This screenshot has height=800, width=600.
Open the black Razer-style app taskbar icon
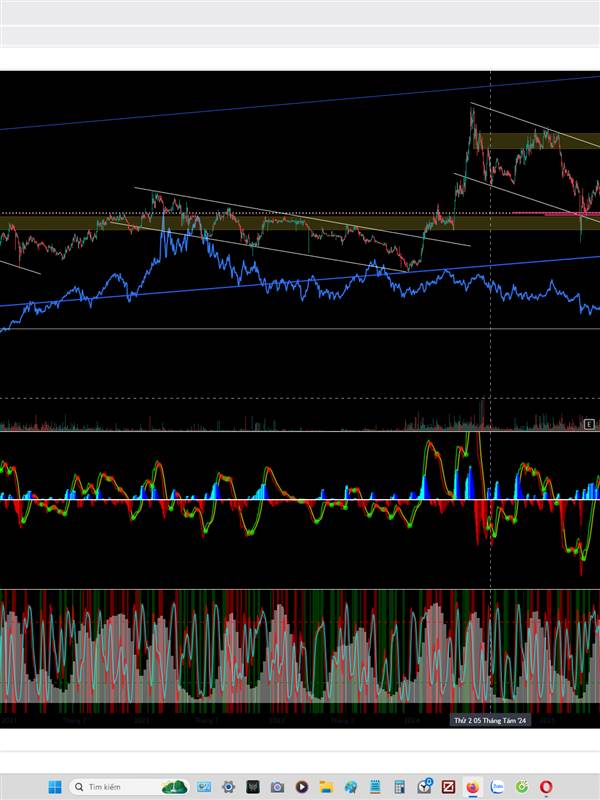[x=253, y=787]
